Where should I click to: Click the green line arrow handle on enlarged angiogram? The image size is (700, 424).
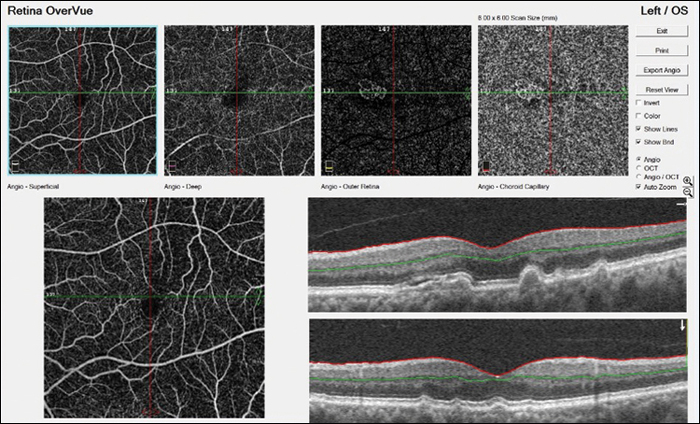pyautogui.click(x=260, y=297)
